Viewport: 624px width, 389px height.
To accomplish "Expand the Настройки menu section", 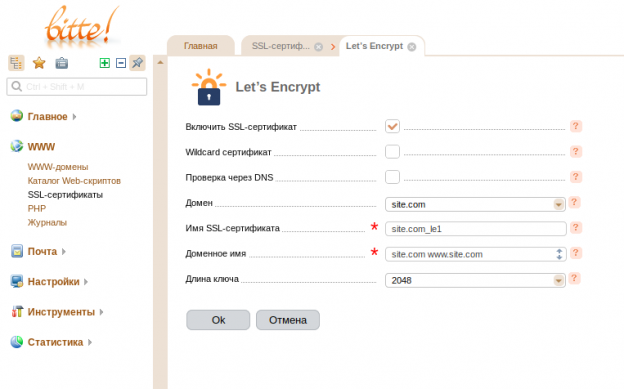I will (x=86, y=282).
